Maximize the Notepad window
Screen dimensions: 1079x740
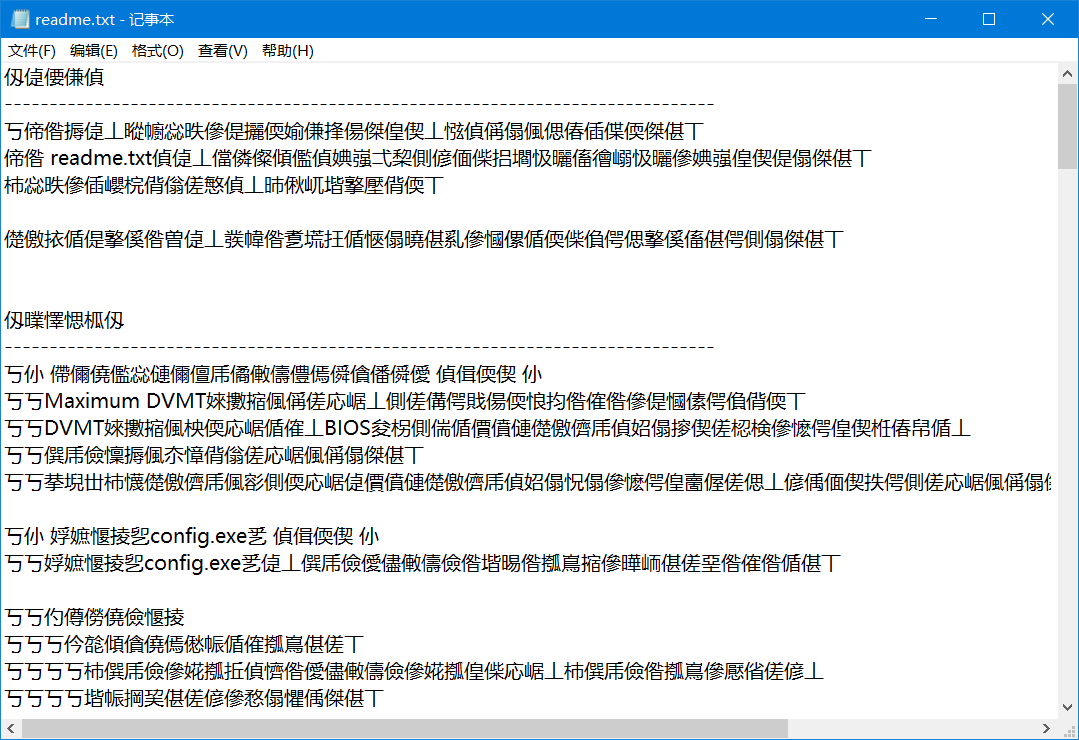tap(989, 19)
